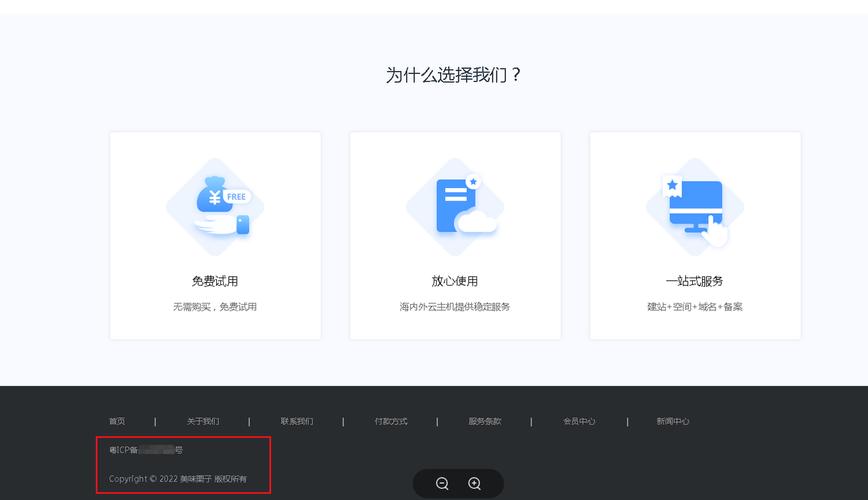Viewport: 868px width, 500px height.
Task: Open the 首页 footer link
Action: pos(117,421)
